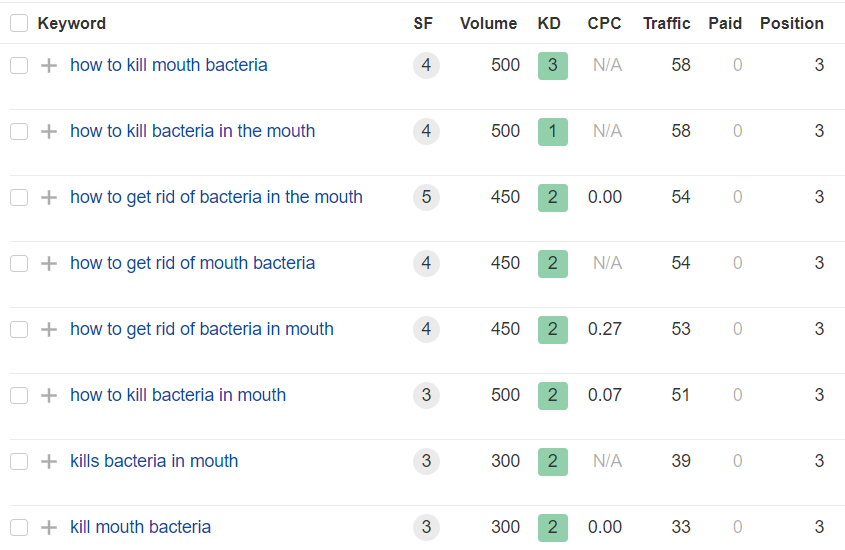Click green KD score 1 badge
The height and width of the screenshot is (550, 845).
pos(552,132)
